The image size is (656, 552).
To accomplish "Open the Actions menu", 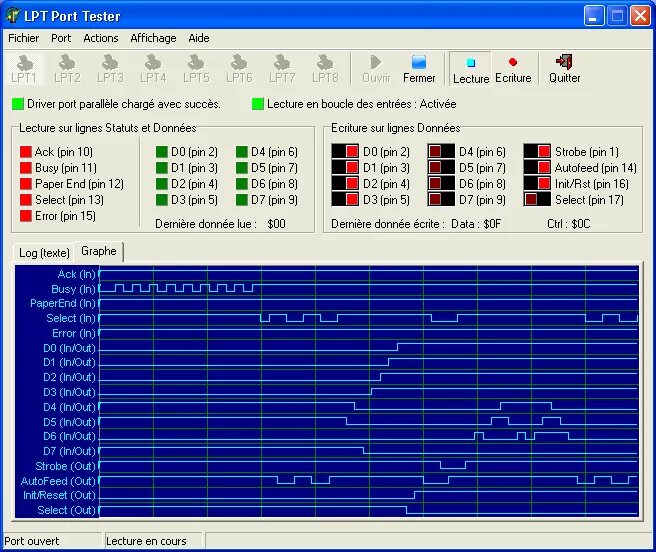I will 101,38.
